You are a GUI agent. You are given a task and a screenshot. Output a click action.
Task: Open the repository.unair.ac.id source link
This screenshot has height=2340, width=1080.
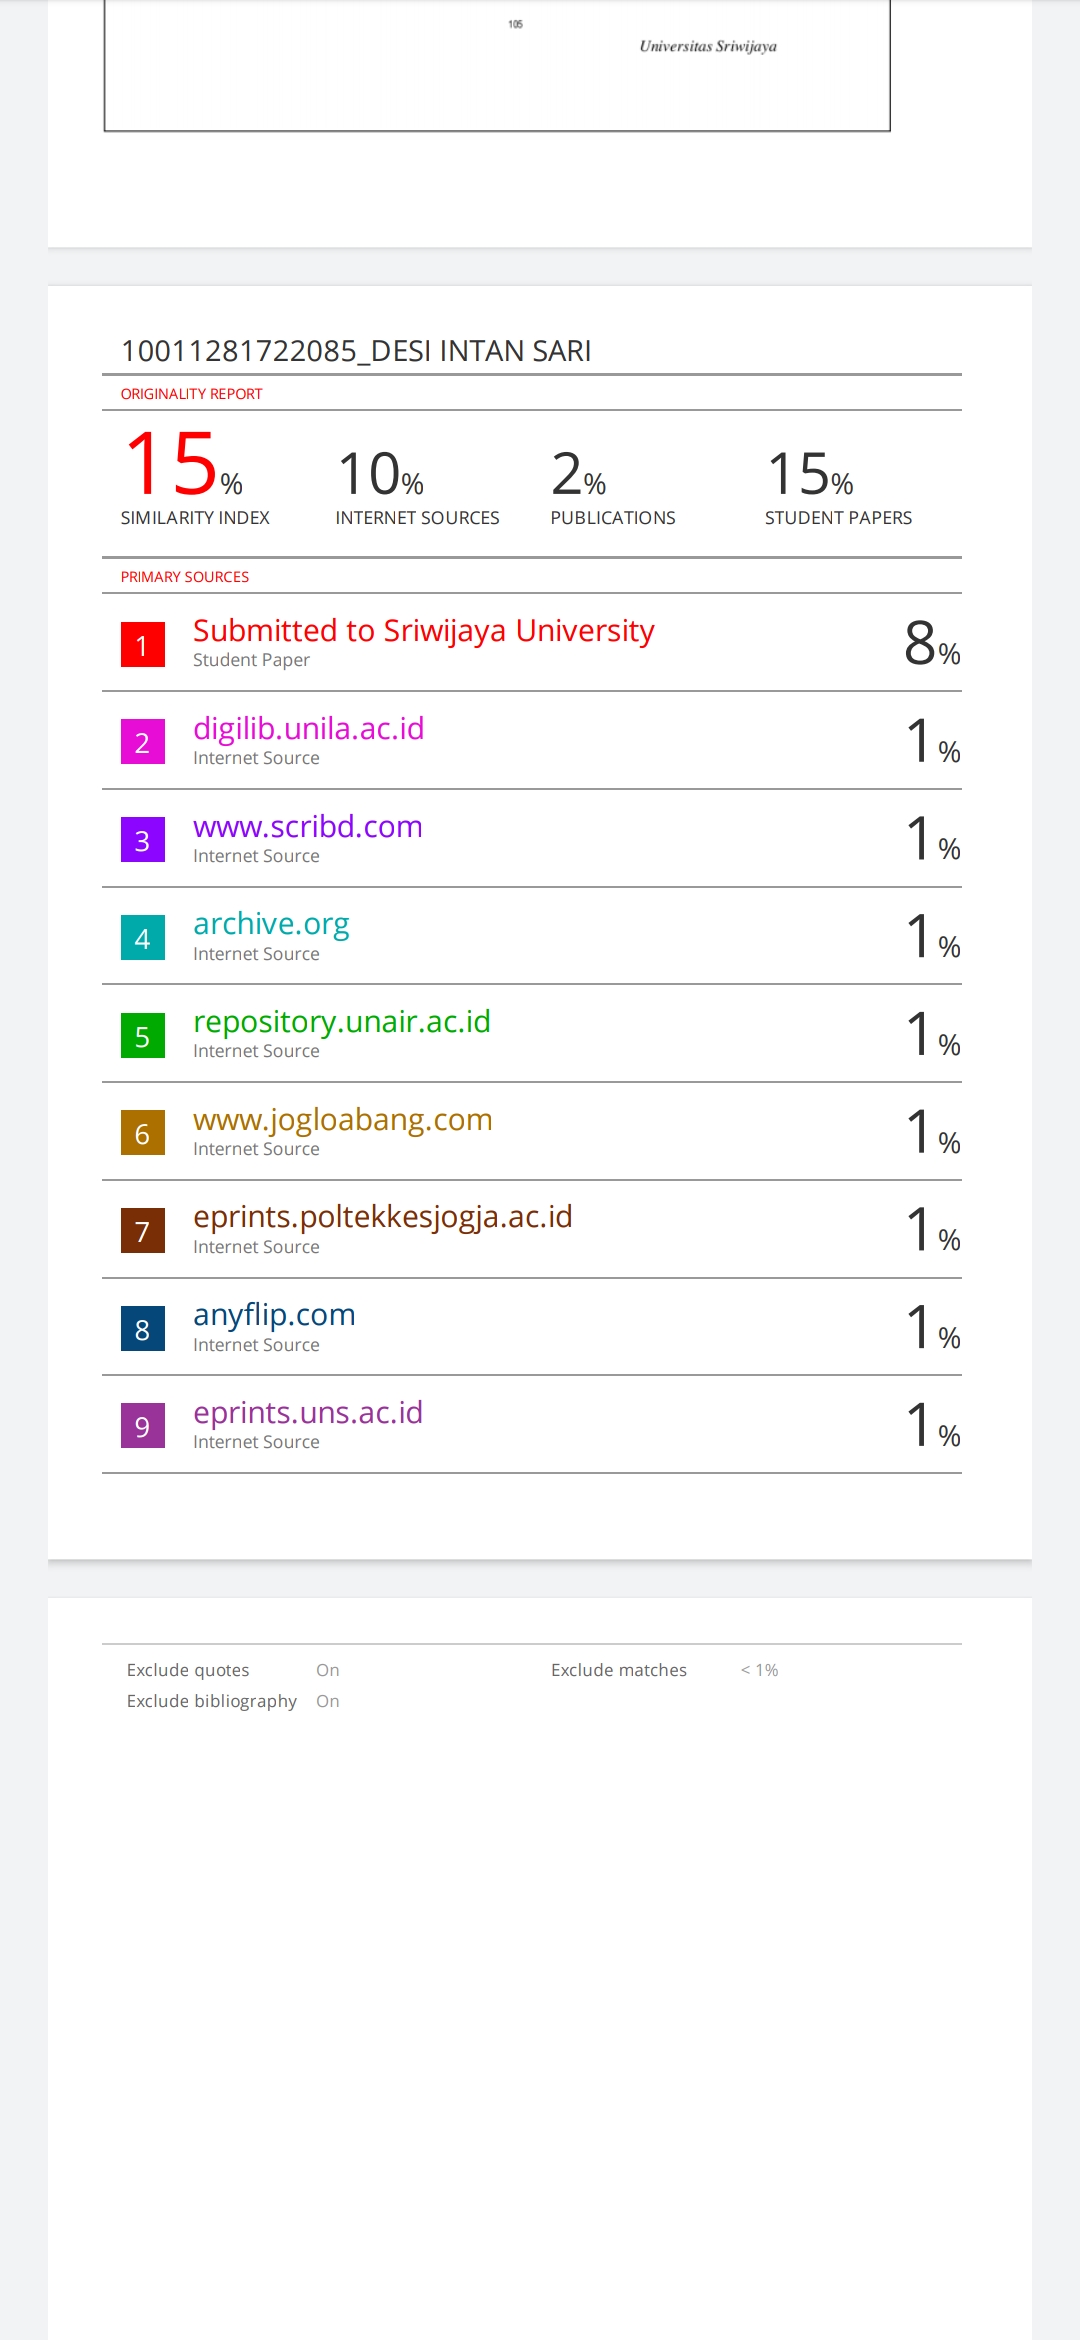[341, 1022]
